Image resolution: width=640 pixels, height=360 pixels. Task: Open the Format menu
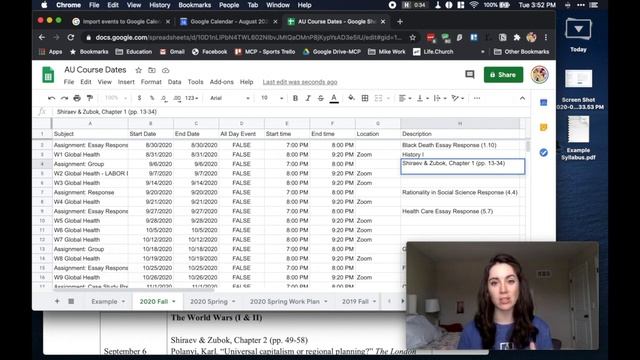click(x=151, y=82)
